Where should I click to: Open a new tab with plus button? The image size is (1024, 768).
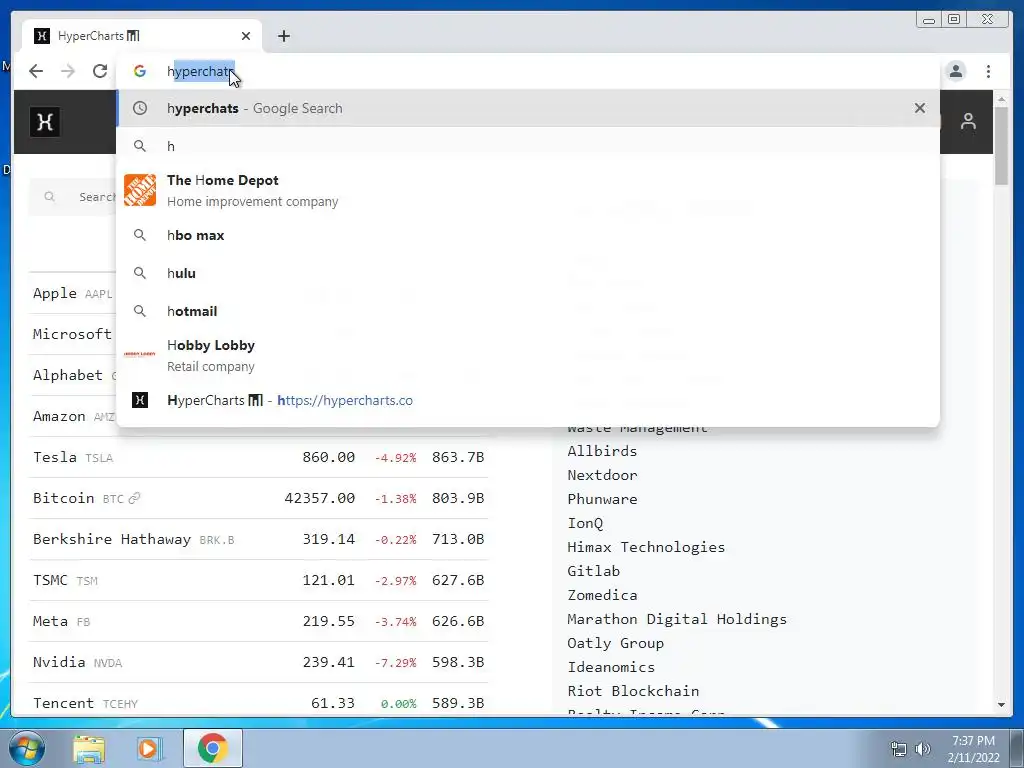coord(283,36)
